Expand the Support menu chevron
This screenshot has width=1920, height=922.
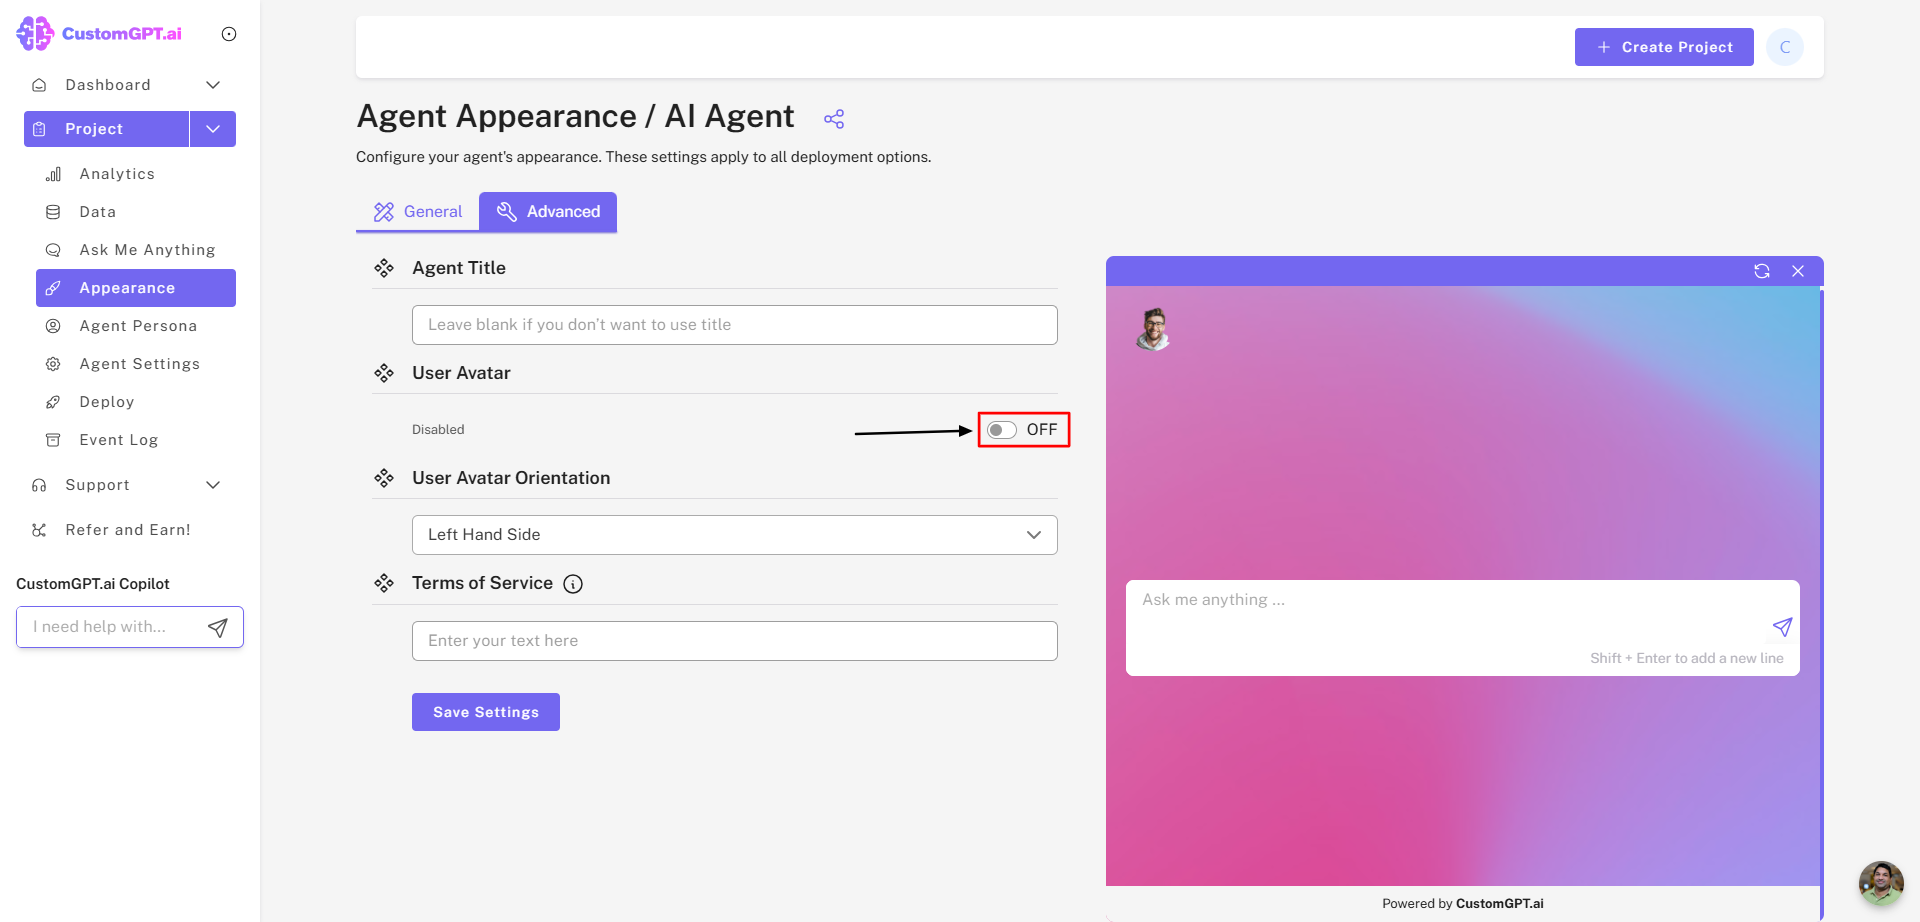click(213, 485)
